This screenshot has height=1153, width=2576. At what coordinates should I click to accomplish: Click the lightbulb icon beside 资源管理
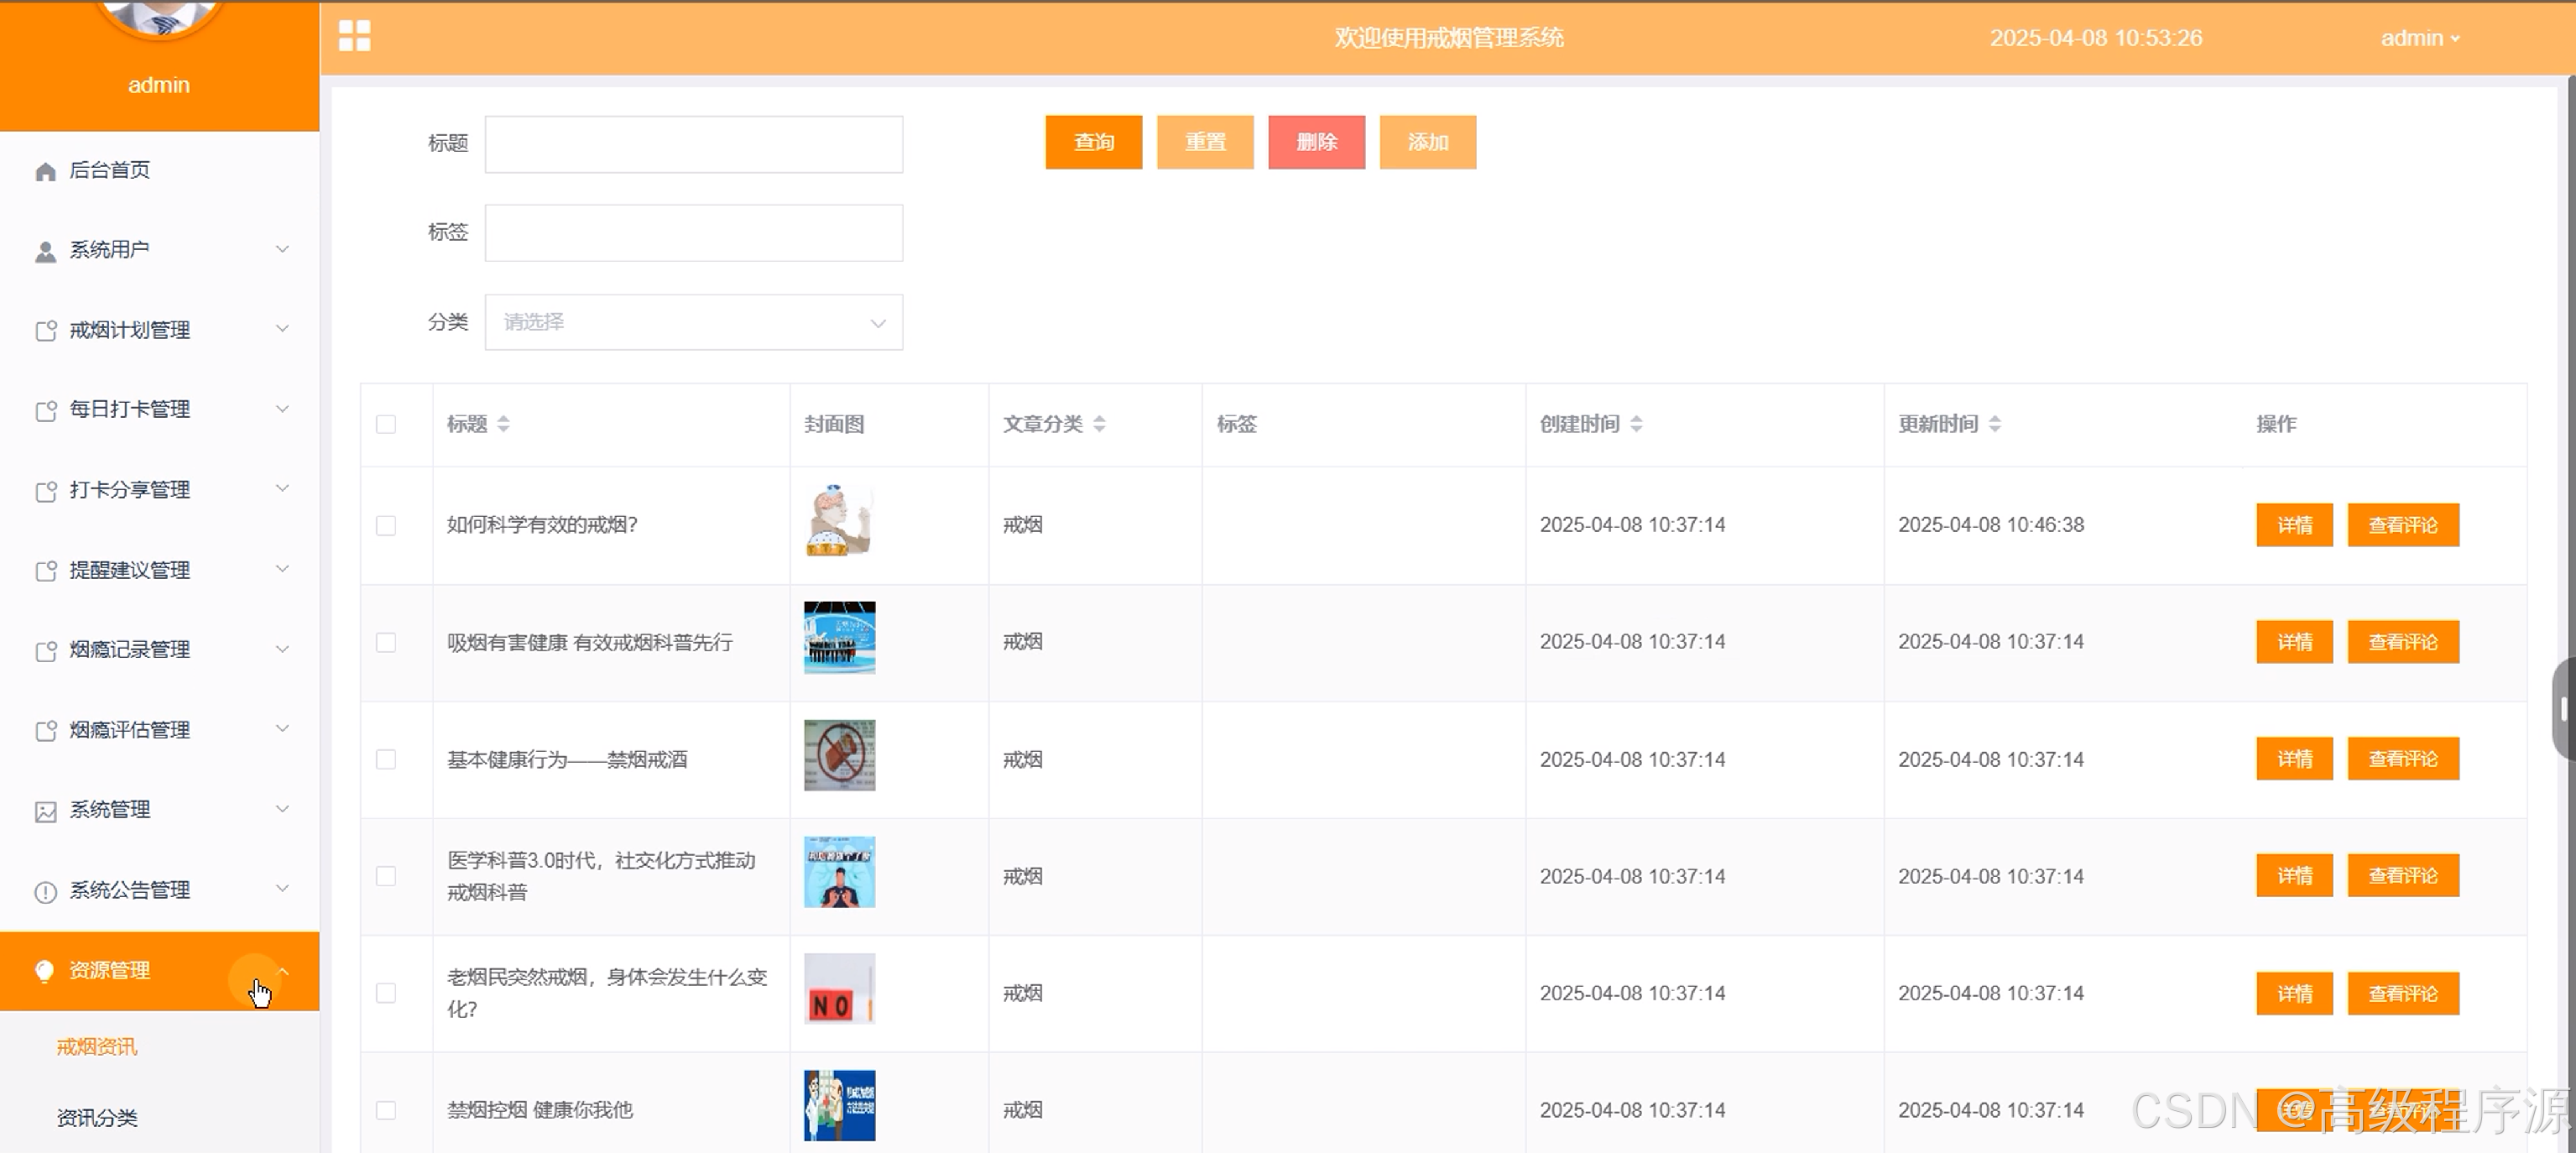(44, 971)
